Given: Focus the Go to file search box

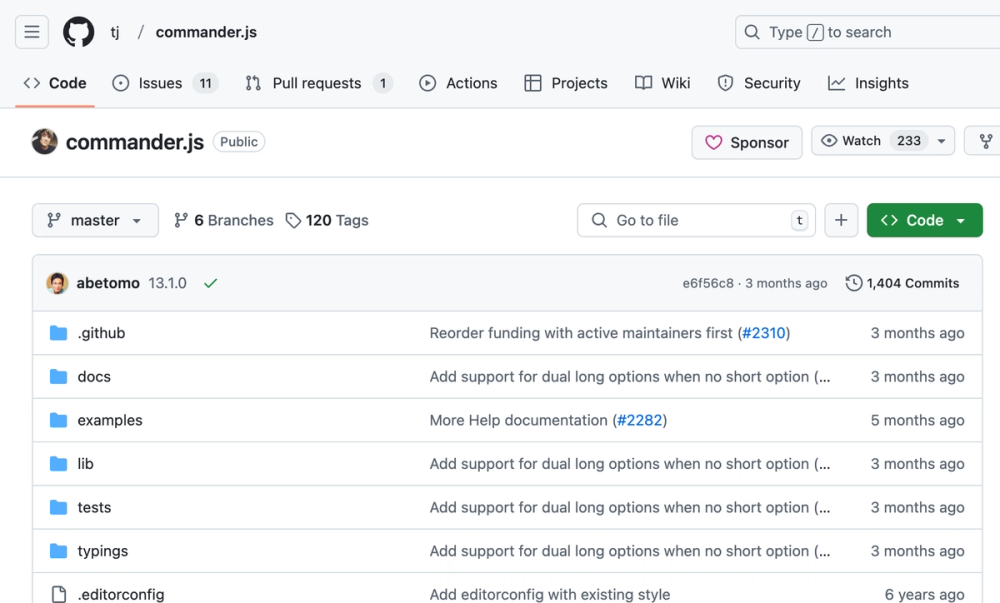Looking at the screenshot, I should pos(696,220).
